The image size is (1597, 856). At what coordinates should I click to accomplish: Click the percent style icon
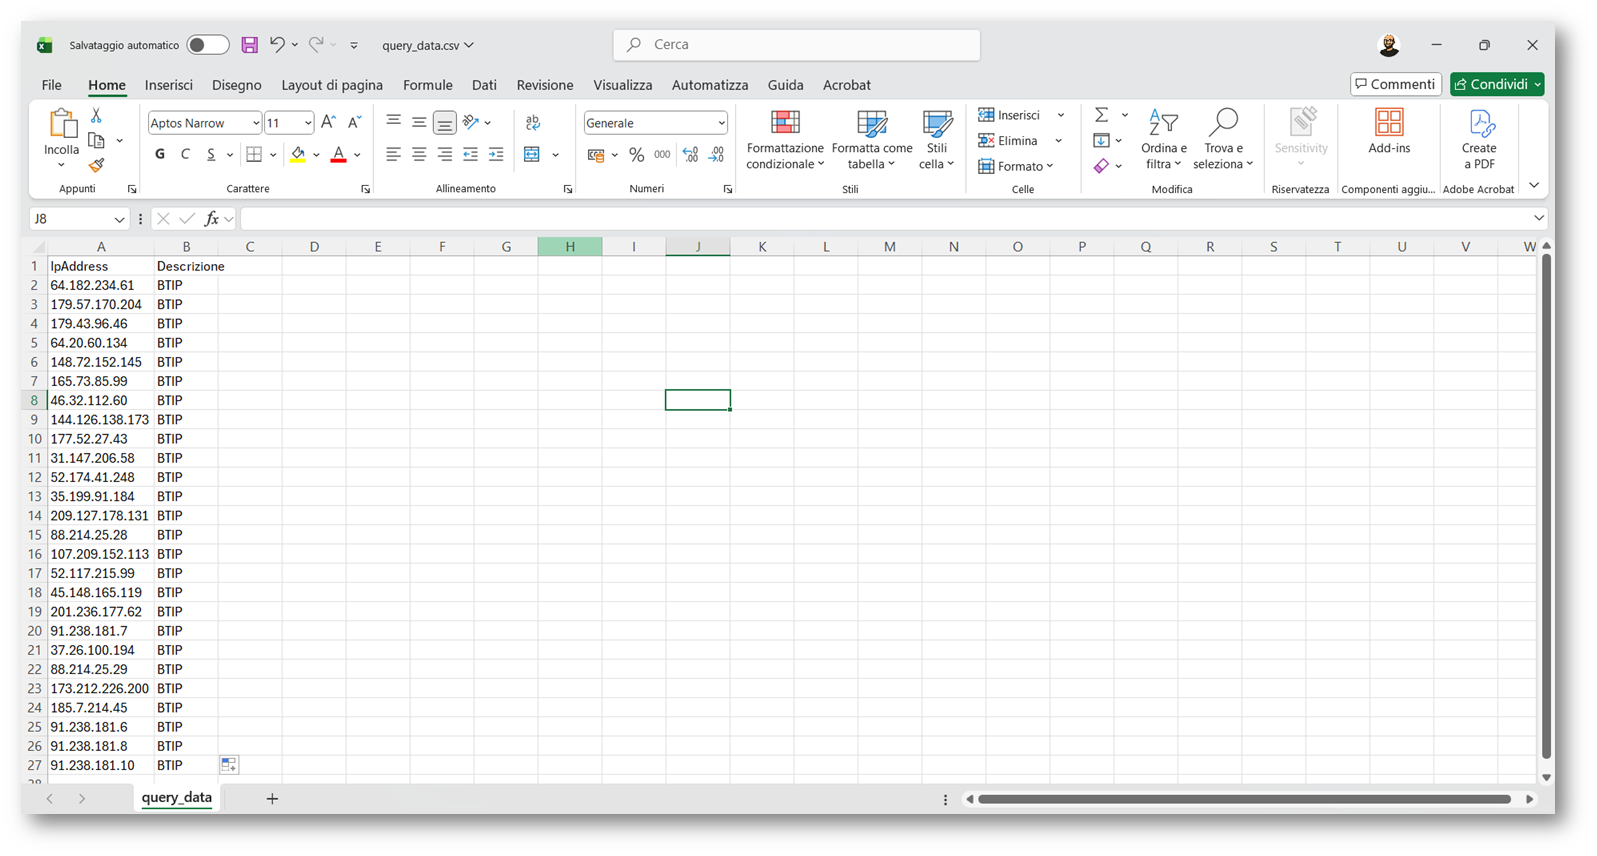coord(636,155)
